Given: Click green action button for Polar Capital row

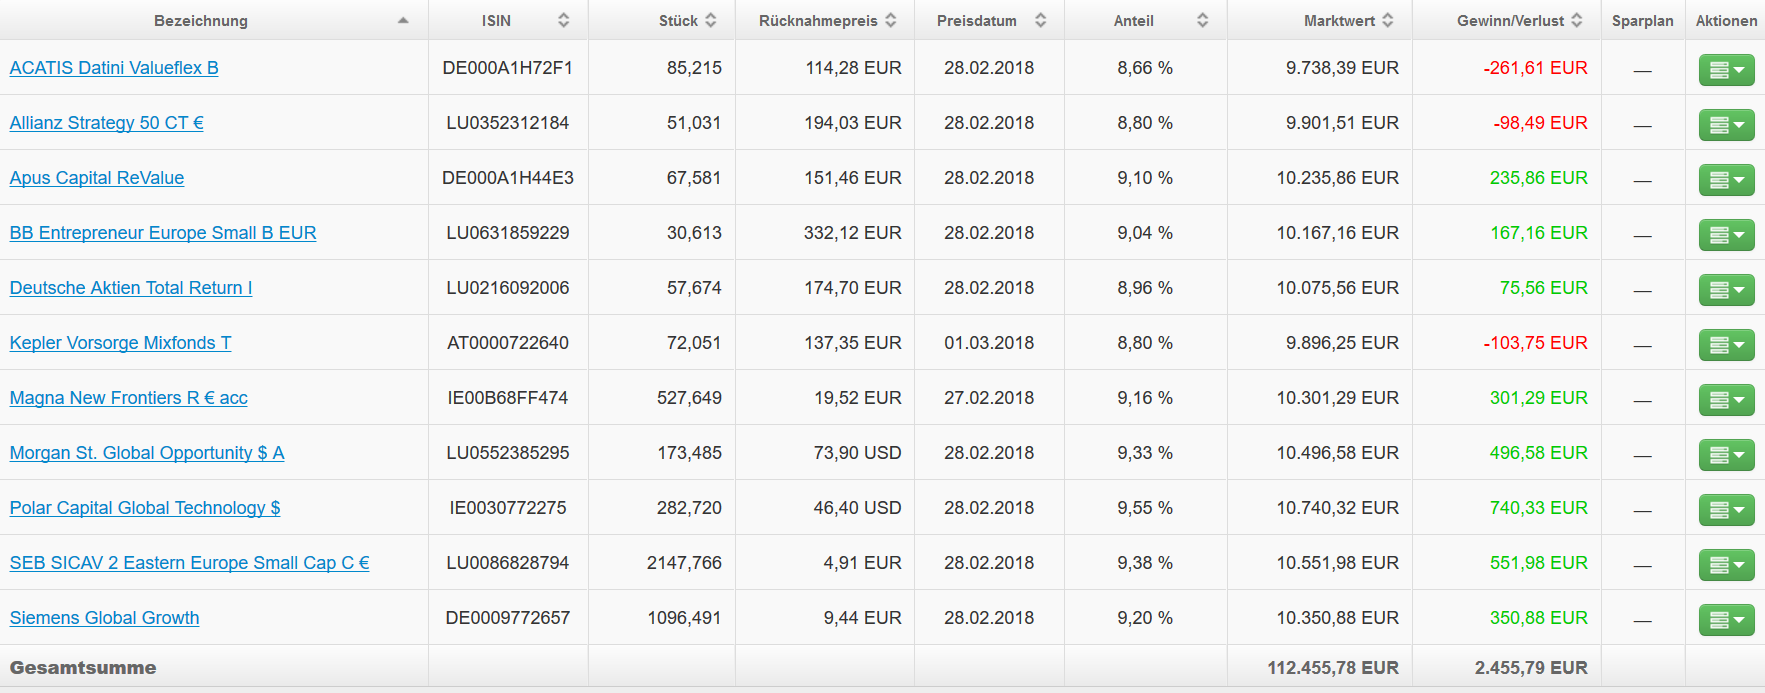Looking at the screenshot, I should [1726, 510].
